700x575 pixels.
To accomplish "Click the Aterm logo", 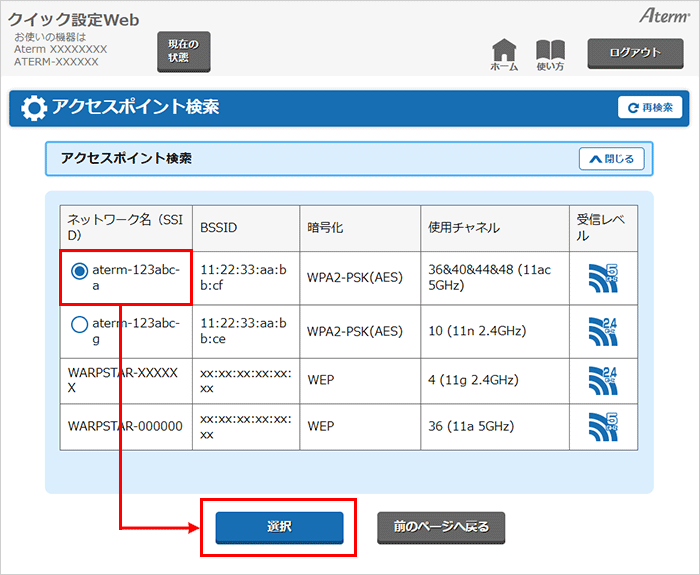I will 659,16.
